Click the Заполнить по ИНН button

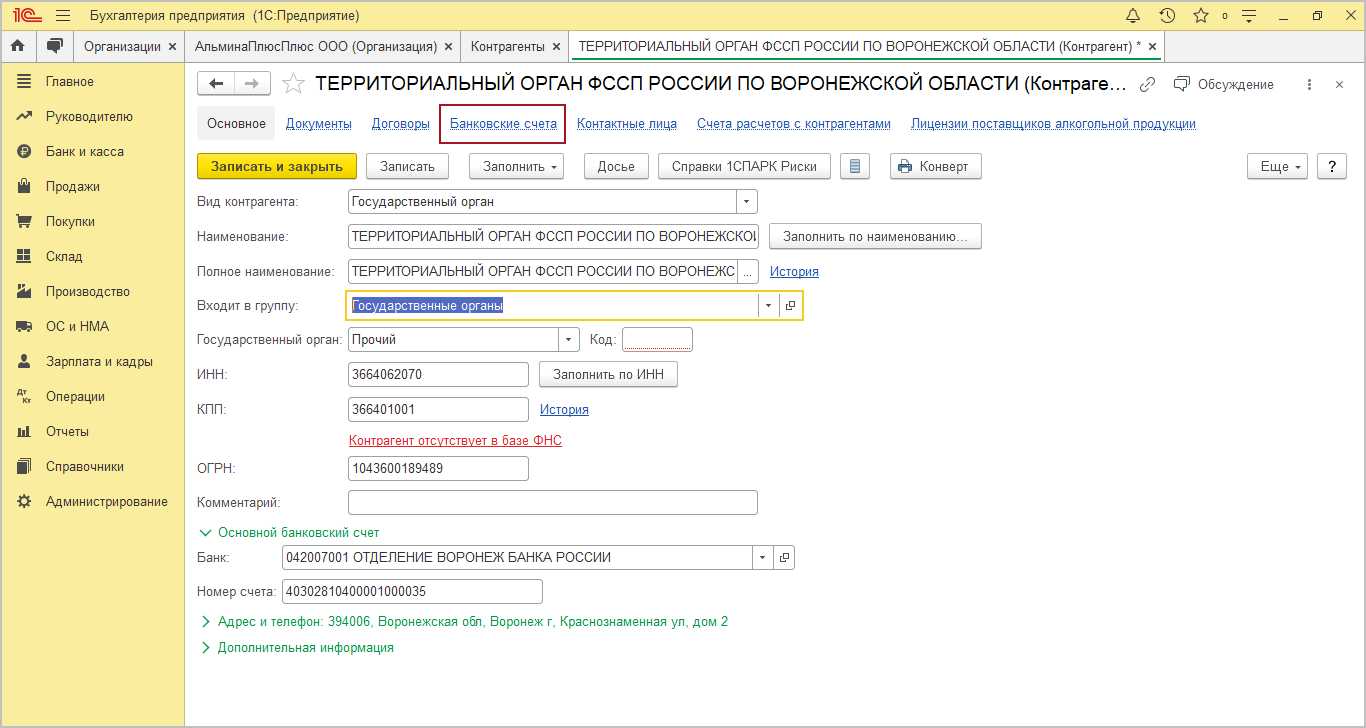pyautogui.click(x=609, y=374)
